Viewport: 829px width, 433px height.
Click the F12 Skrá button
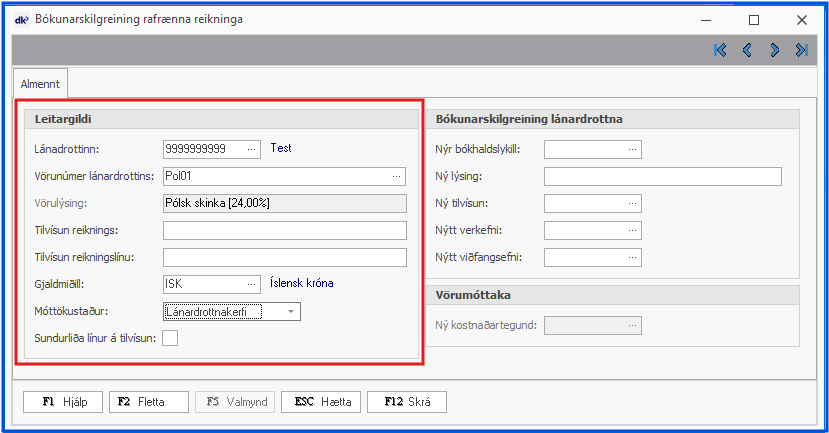click(x=407, y=402)
